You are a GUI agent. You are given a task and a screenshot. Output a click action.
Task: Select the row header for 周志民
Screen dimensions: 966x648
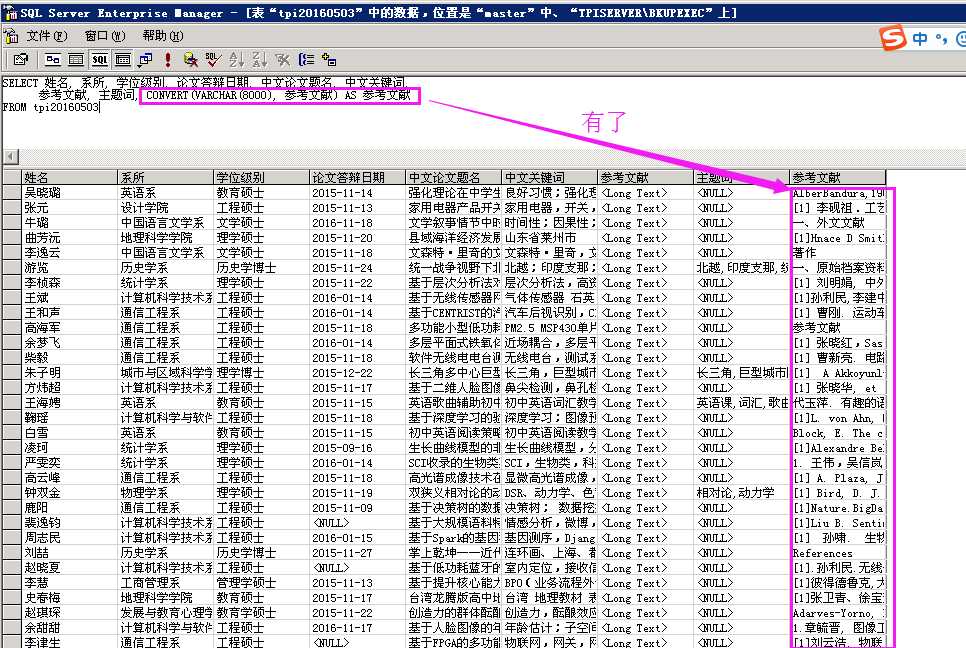click(11, 538)
